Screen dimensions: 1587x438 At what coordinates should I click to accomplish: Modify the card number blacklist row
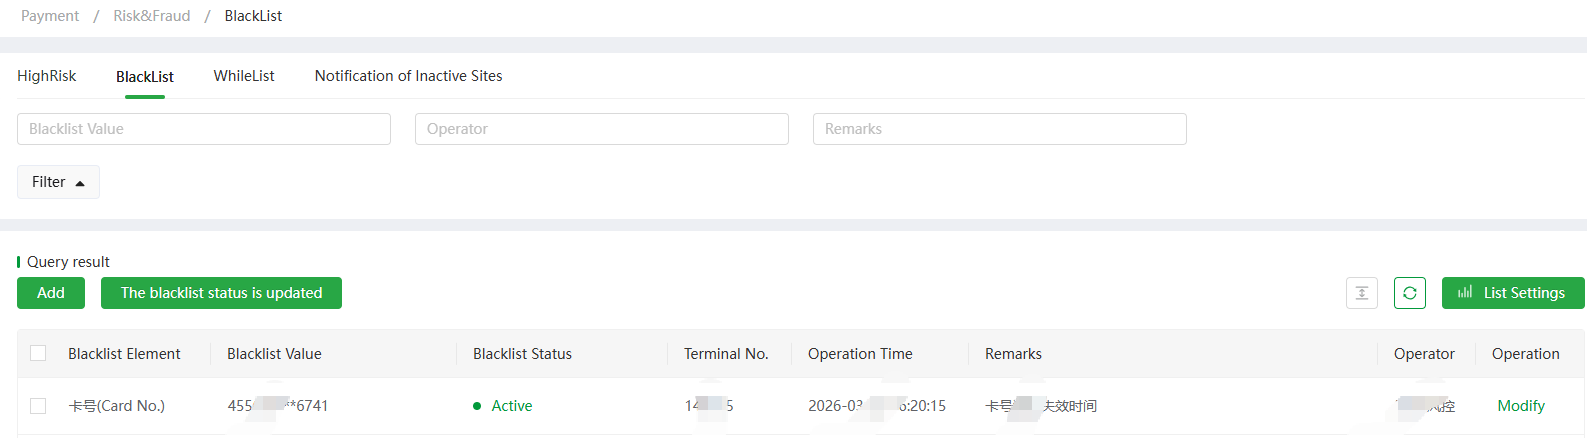pyautogui.click(x=1521, y=406)
